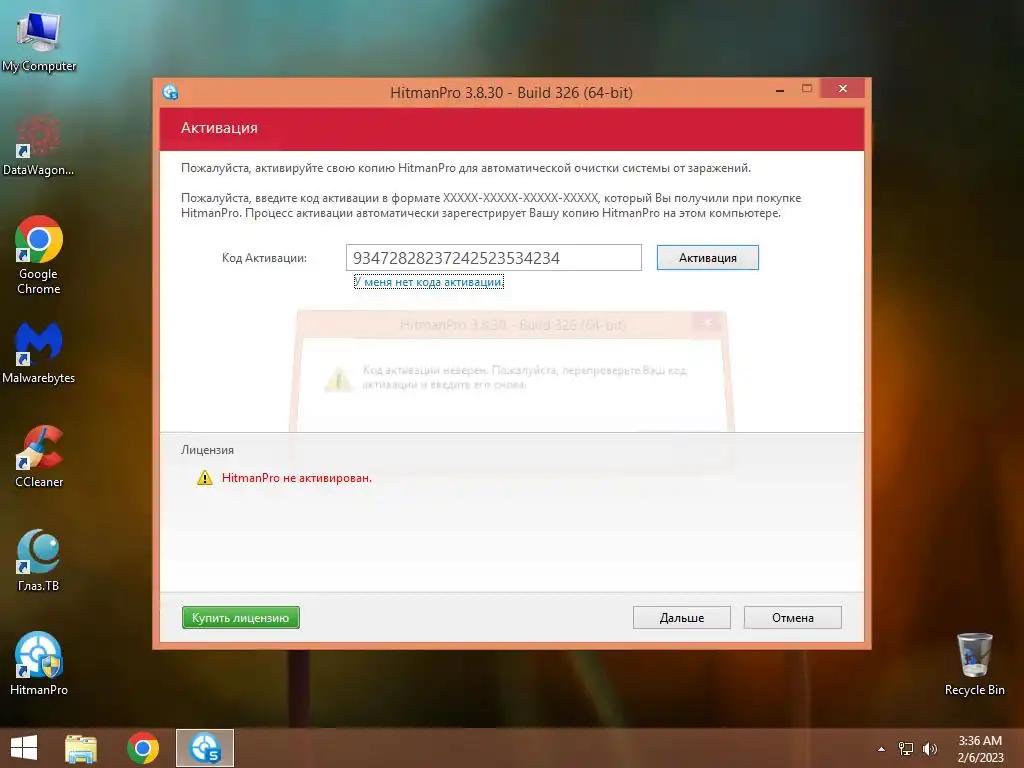This screenshot has width=1024, height=768.
Task: Show hidden tray icons arrow
Action: click(881, 749)
